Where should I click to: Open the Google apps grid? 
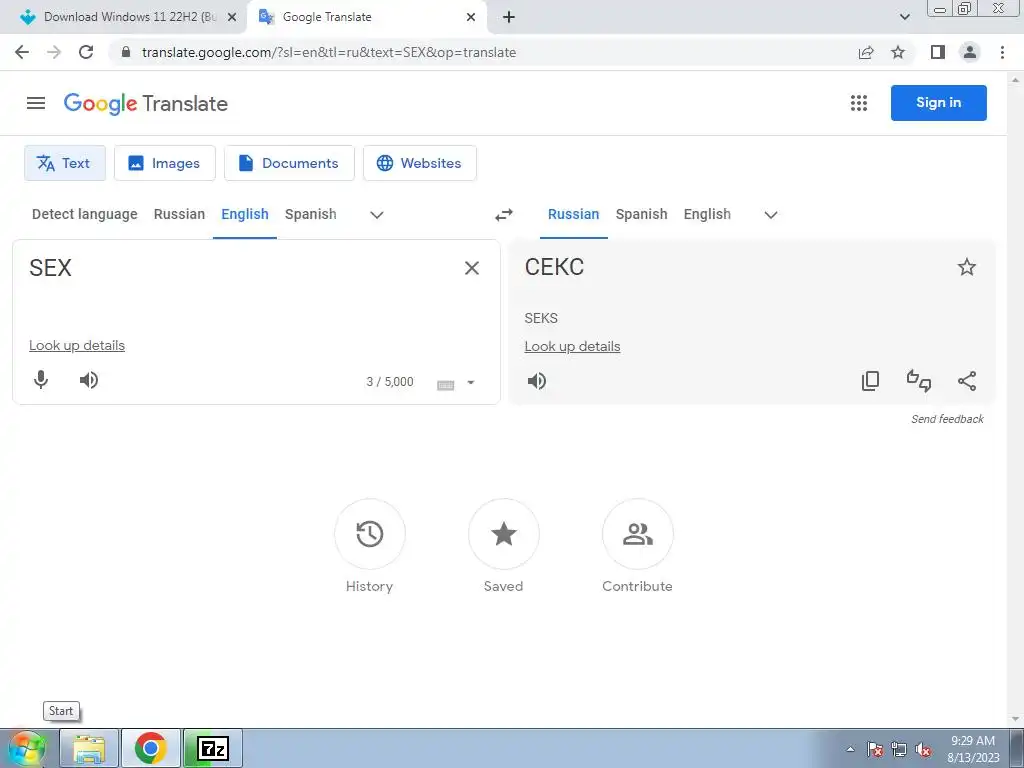coord(859,103)
